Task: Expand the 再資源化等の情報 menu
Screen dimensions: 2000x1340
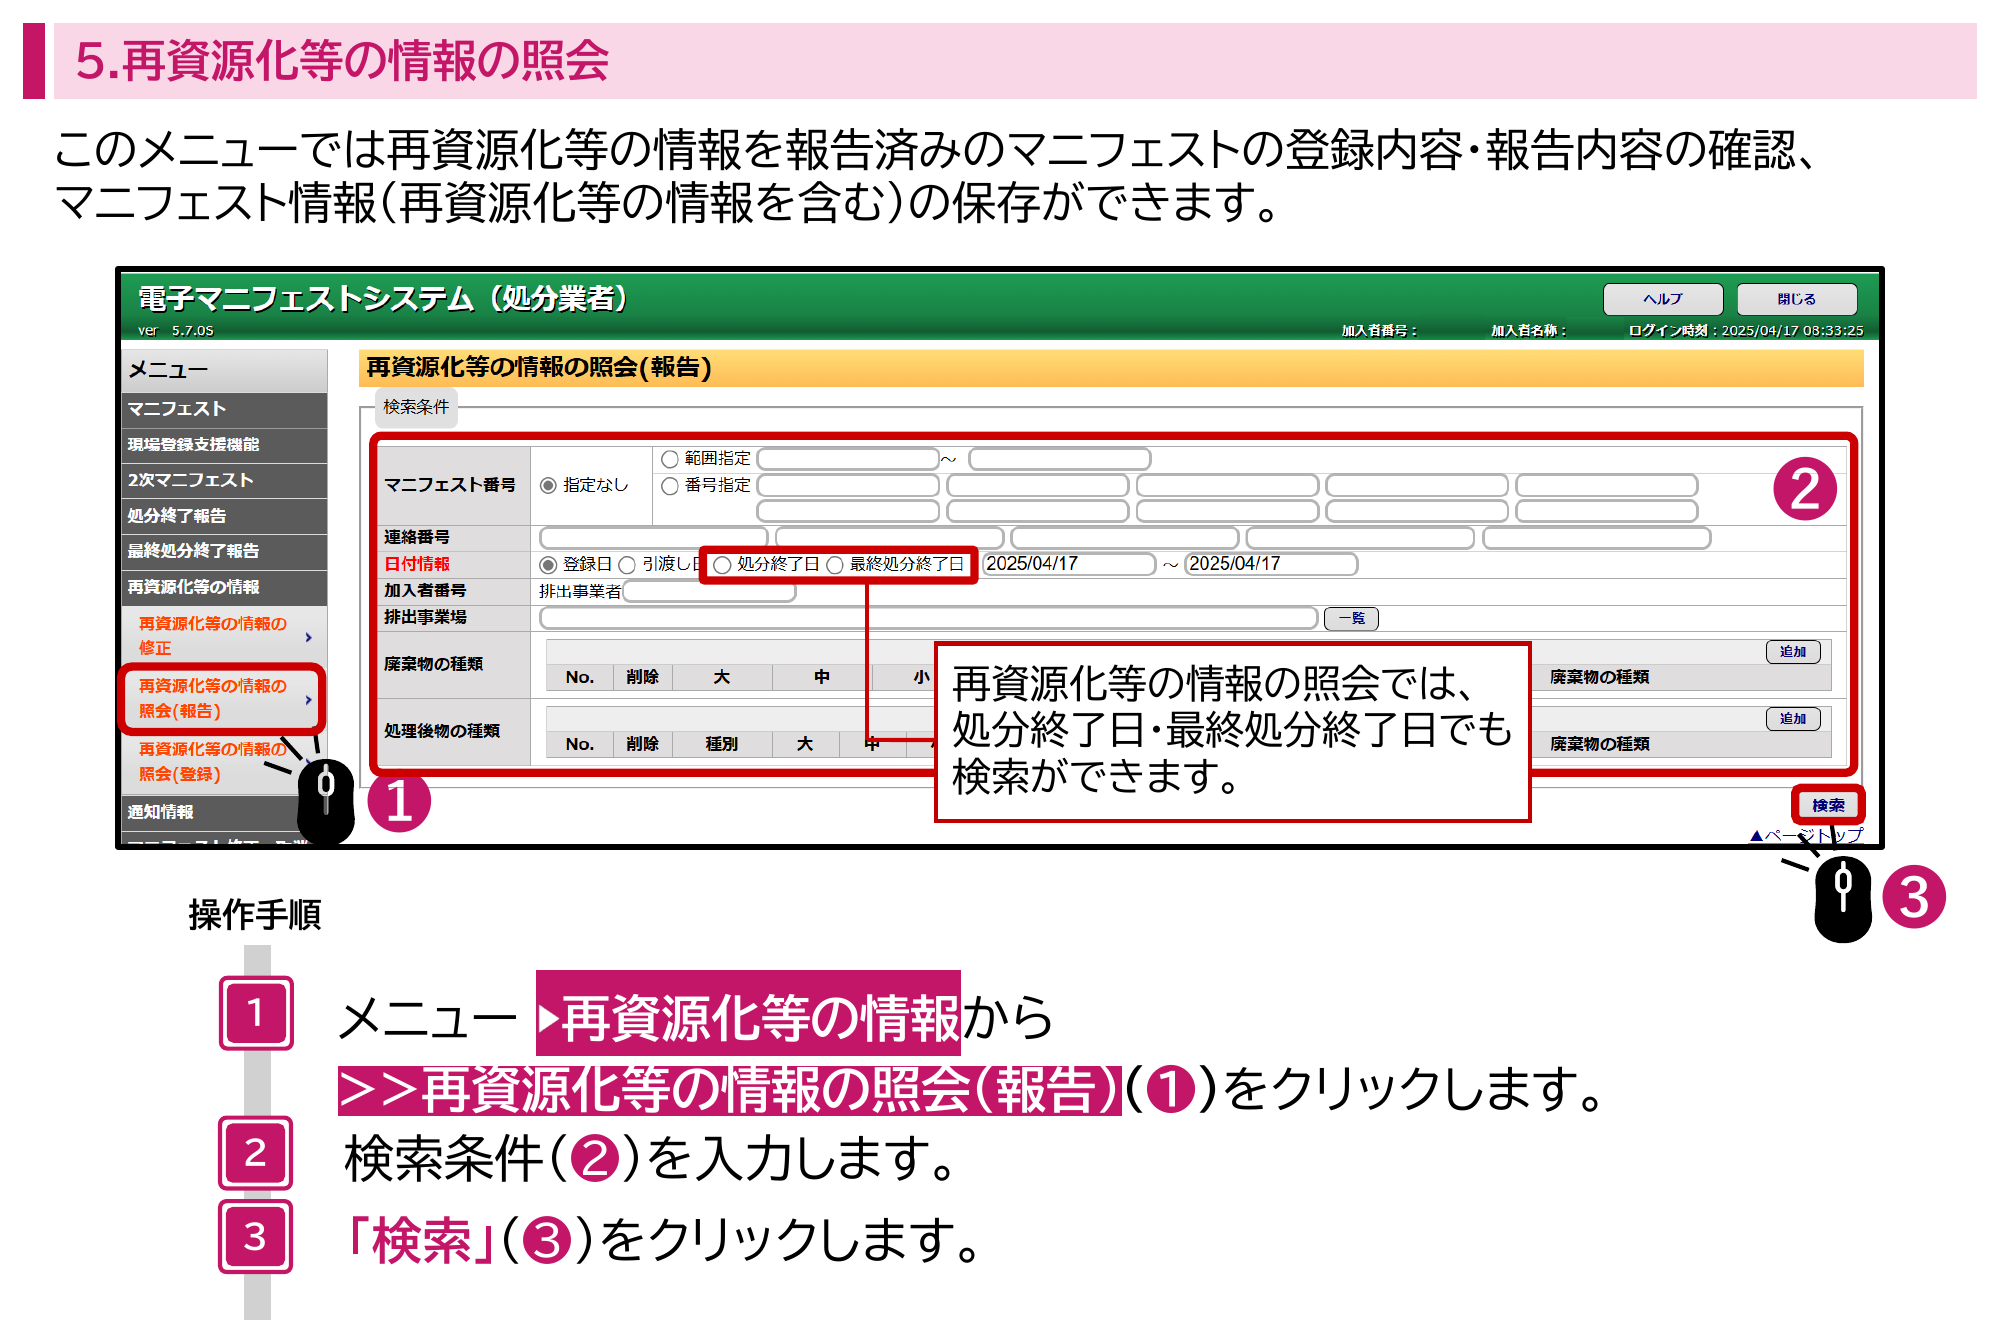Action: tap(224, 587)
